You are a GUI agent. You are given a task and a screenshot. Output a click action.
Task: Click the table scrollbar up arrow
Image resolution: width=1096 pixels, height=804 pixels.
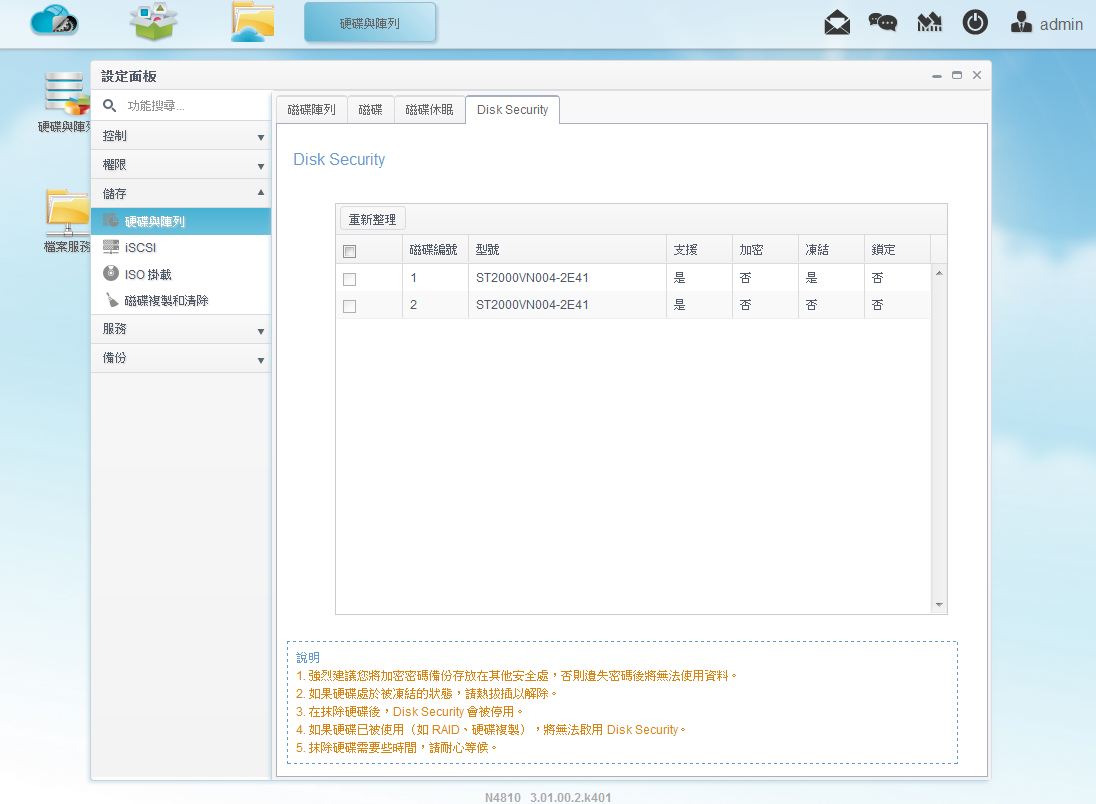click(939, 273)
